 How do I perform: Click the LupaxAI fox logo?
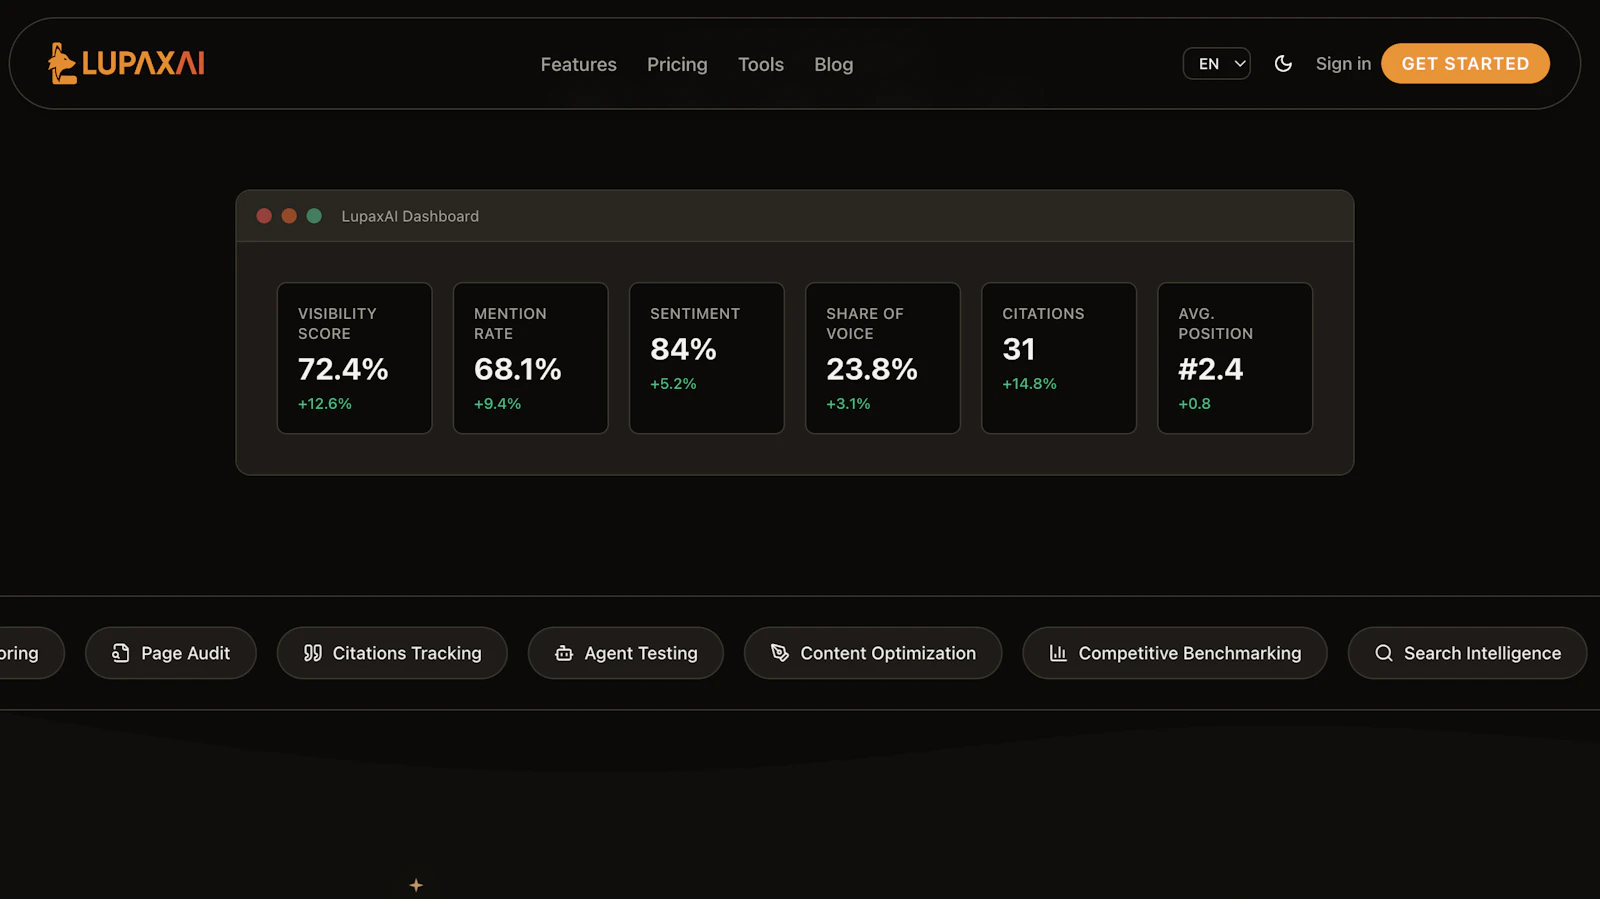pyautogui.click(x=126, y=63)
